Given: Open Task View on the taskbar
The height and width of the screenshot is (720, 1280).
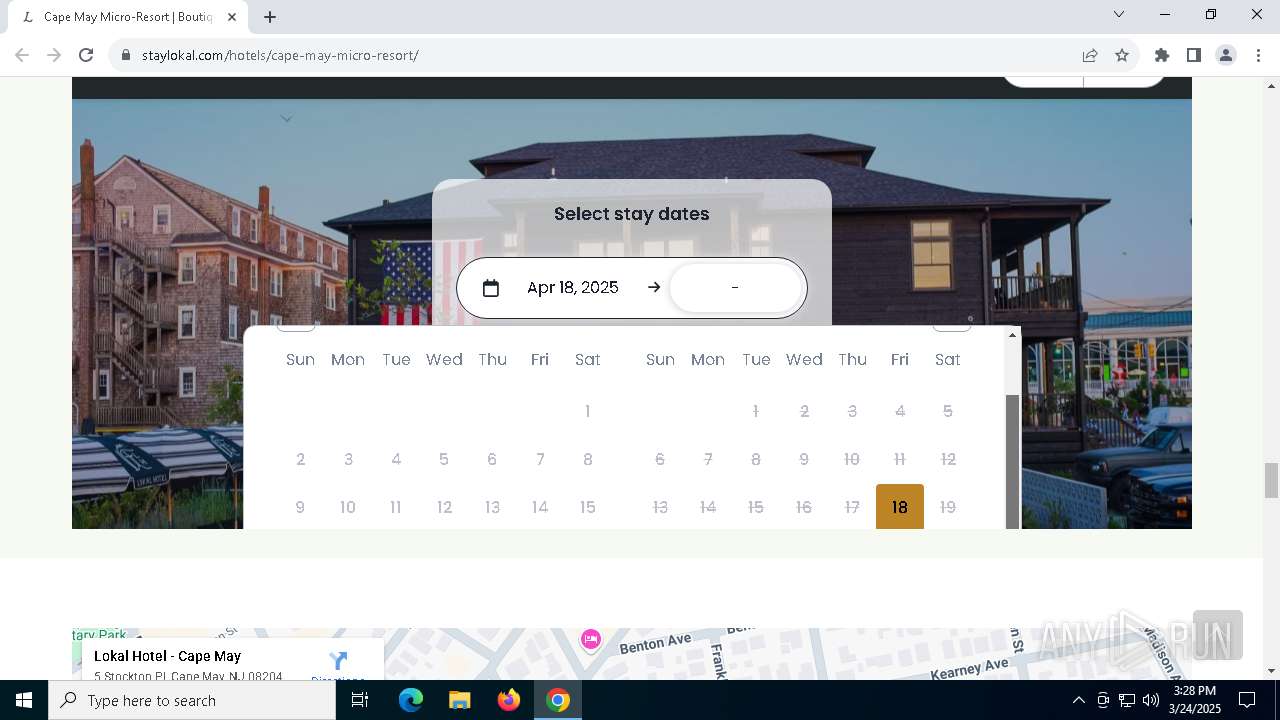Looking at the screenshot, I should click(x=360, y=700).
